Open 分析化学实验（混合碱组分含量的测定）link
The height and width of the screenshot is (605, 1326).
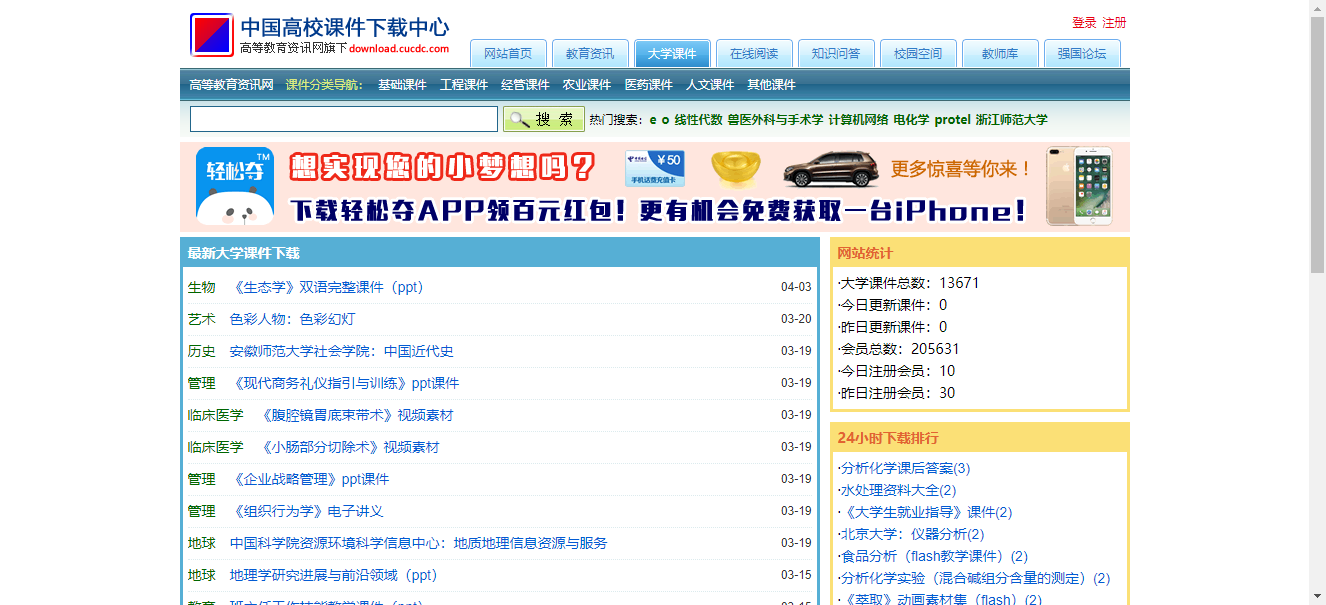(976, 578)
